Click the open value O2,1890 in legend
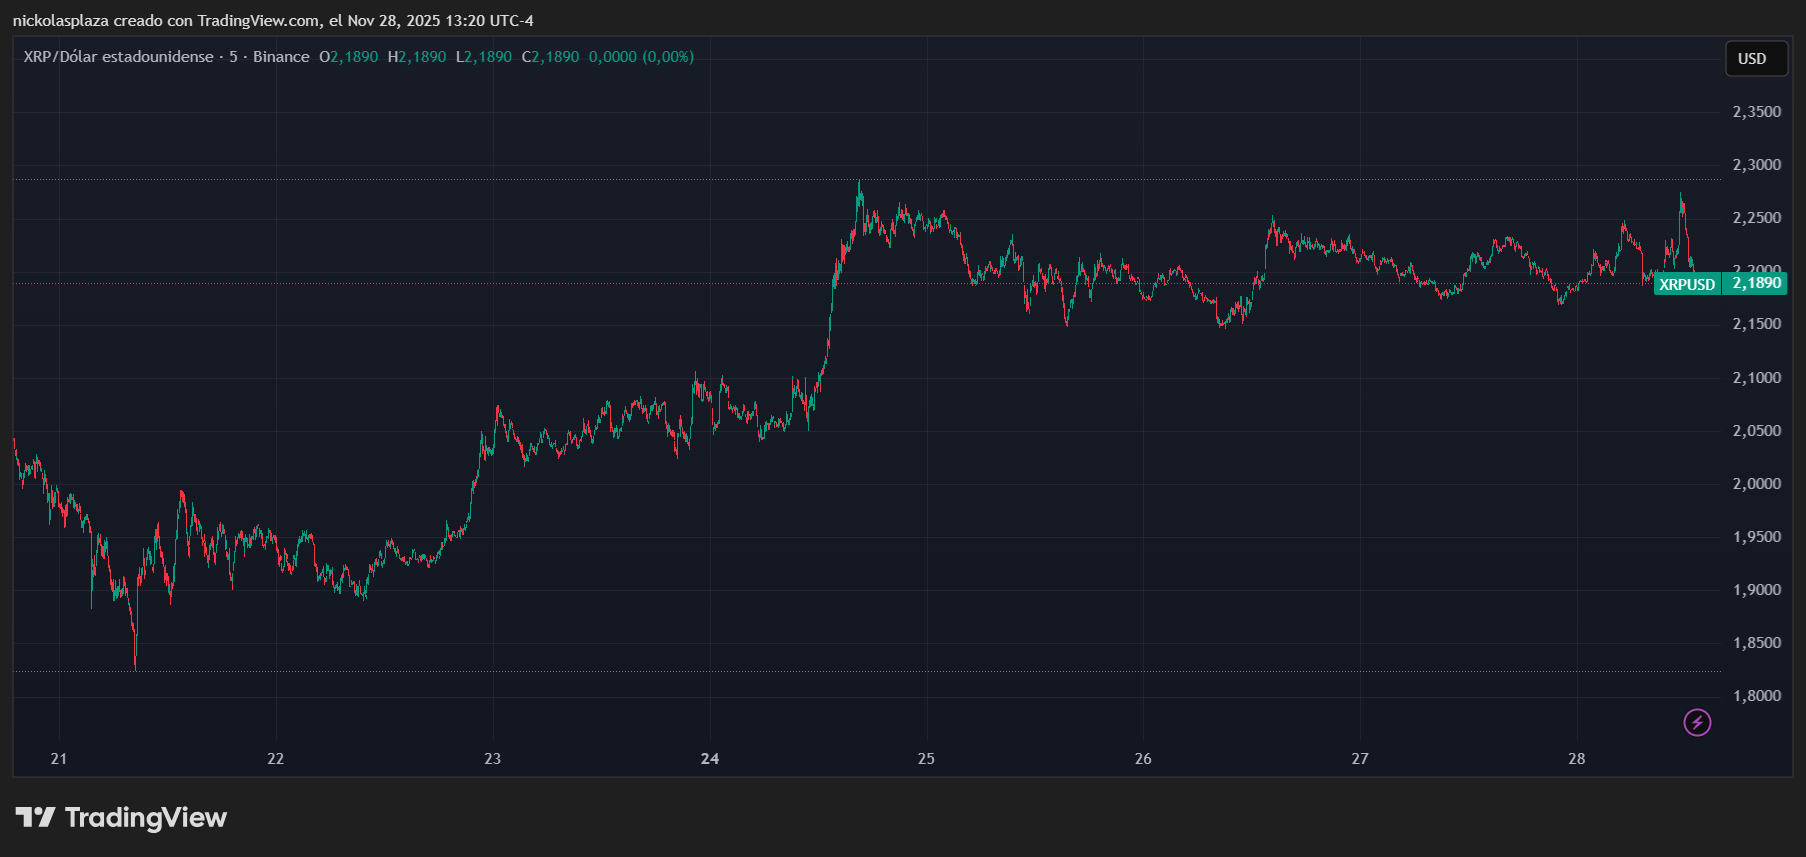The width and height of the screenshot is (1806, 857). (349, 57)
